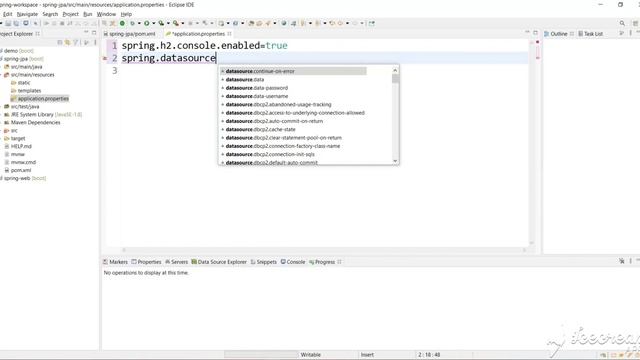Open the Help menu
The height and width of the screenshot is (360, 640).
tap(126, 14)
